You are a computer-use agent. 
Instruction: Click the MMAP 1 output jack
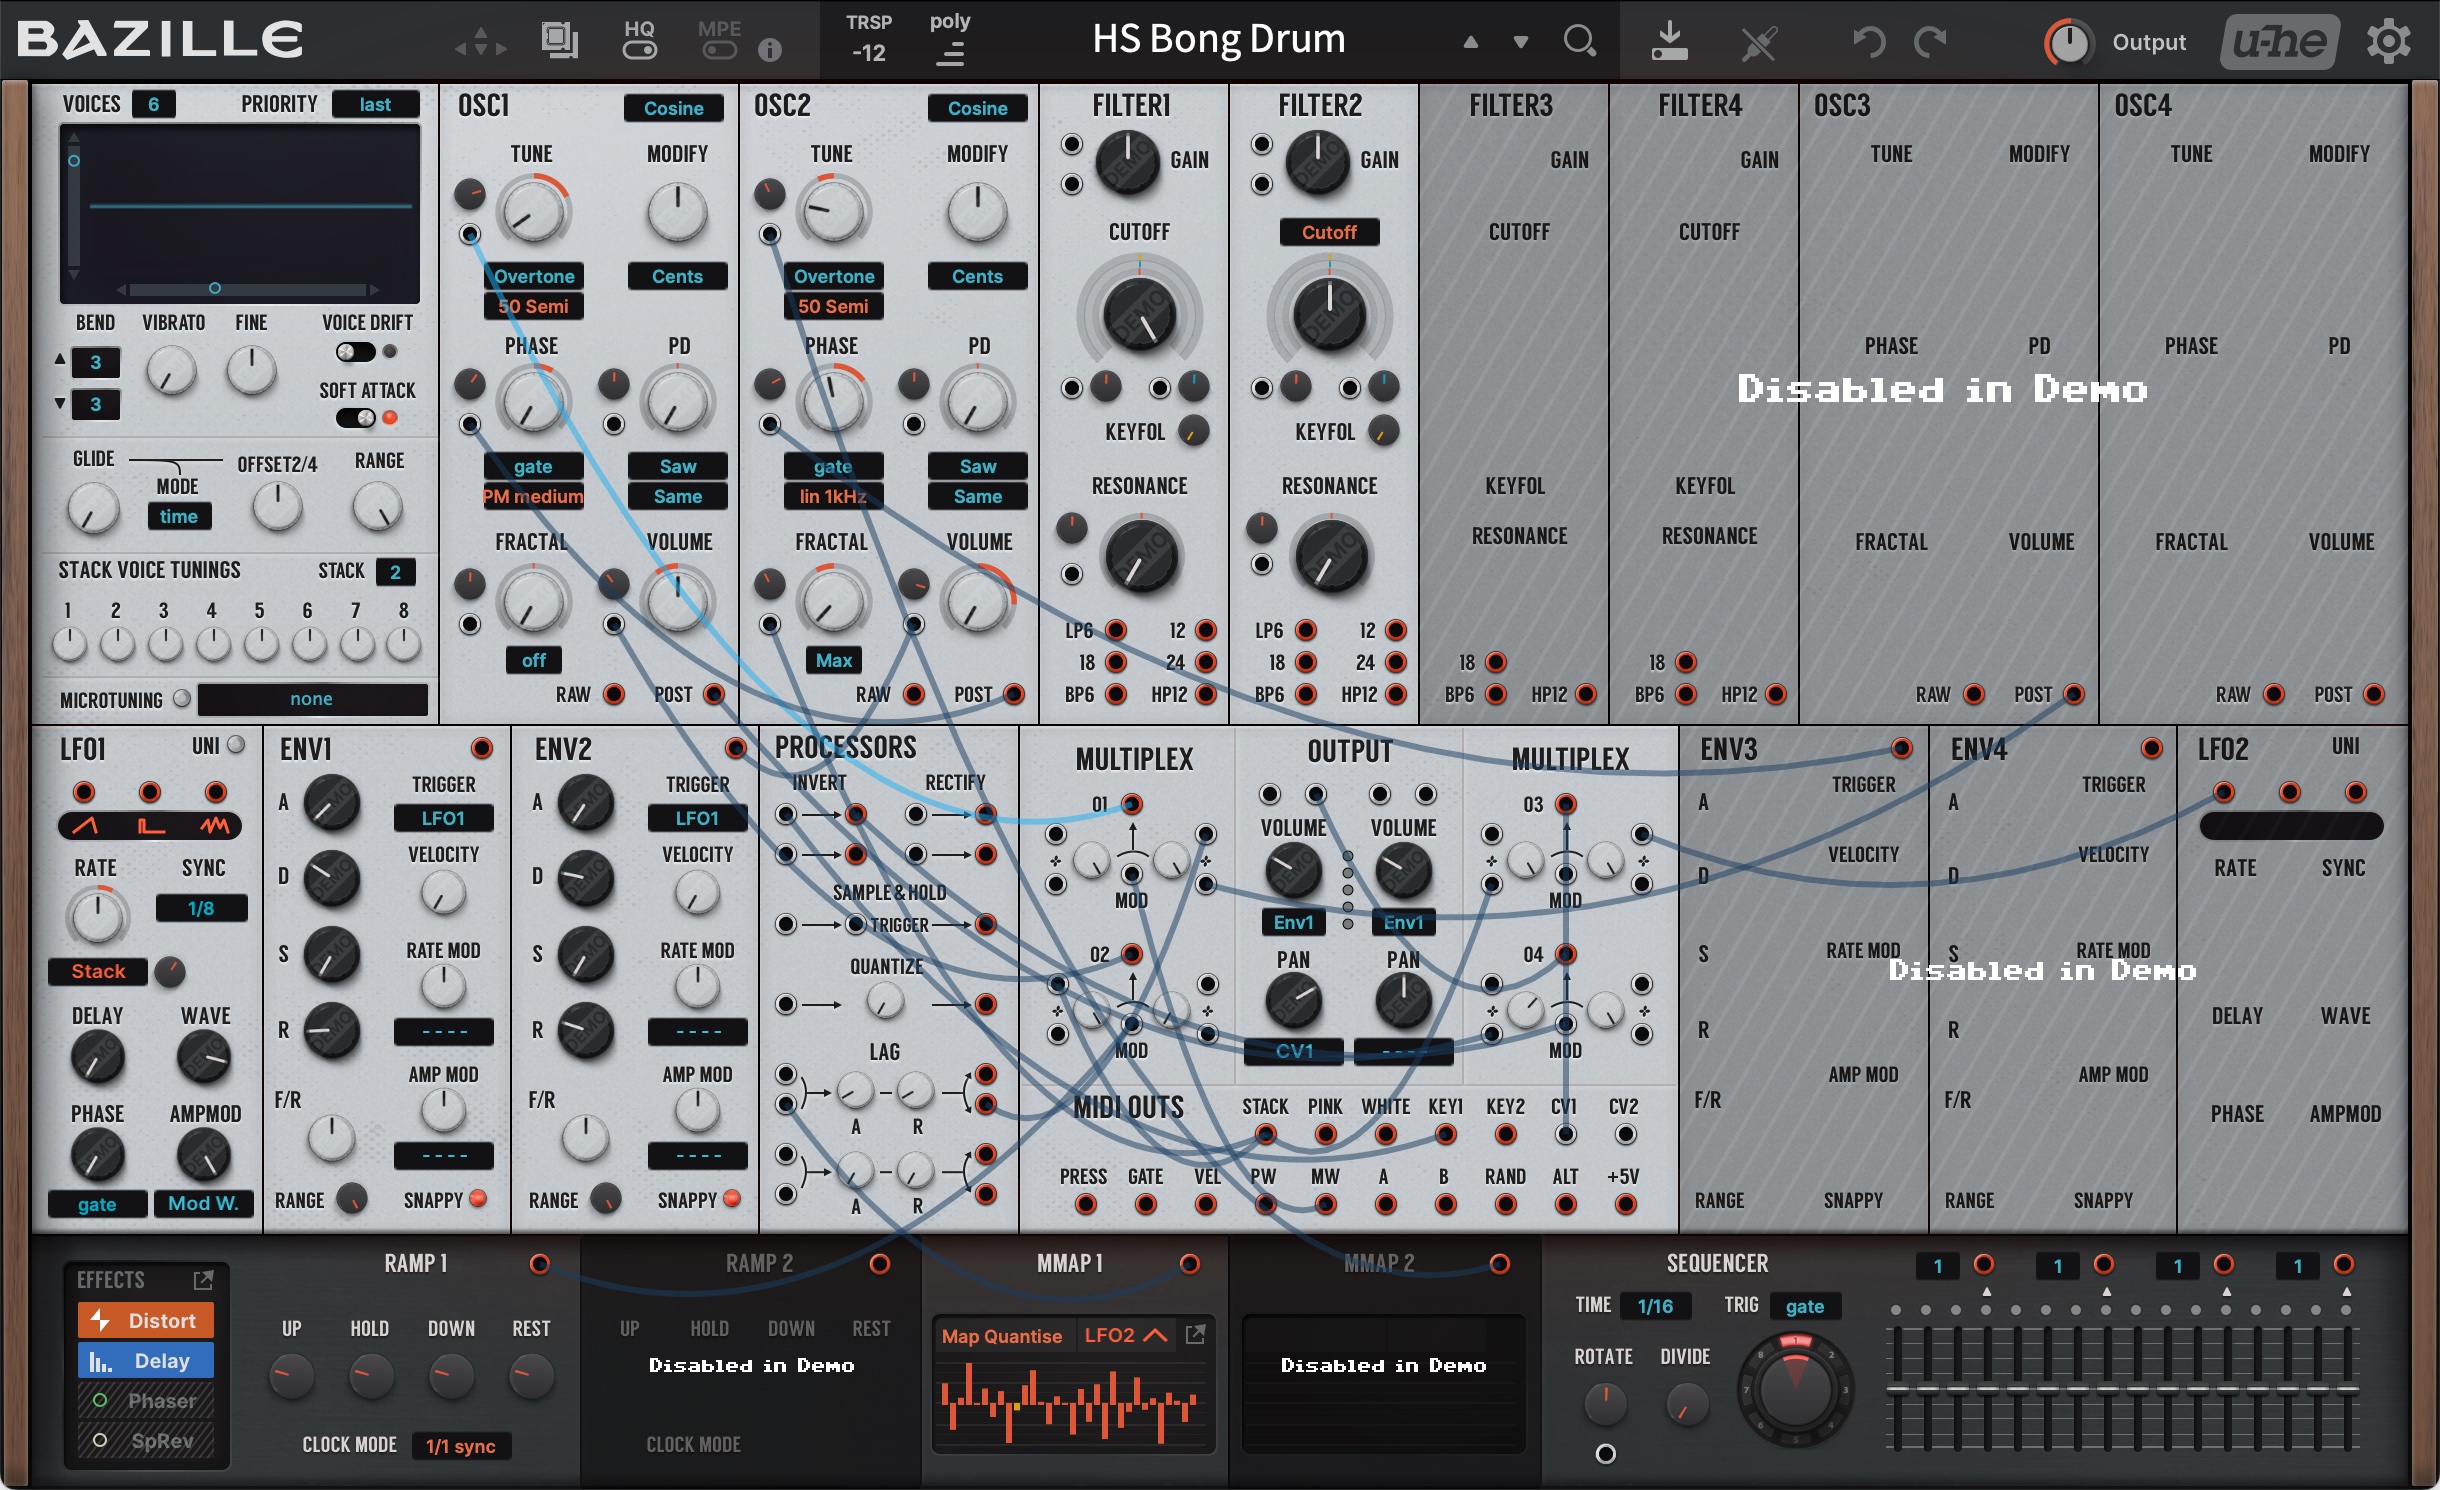tap(1189, 1264)
